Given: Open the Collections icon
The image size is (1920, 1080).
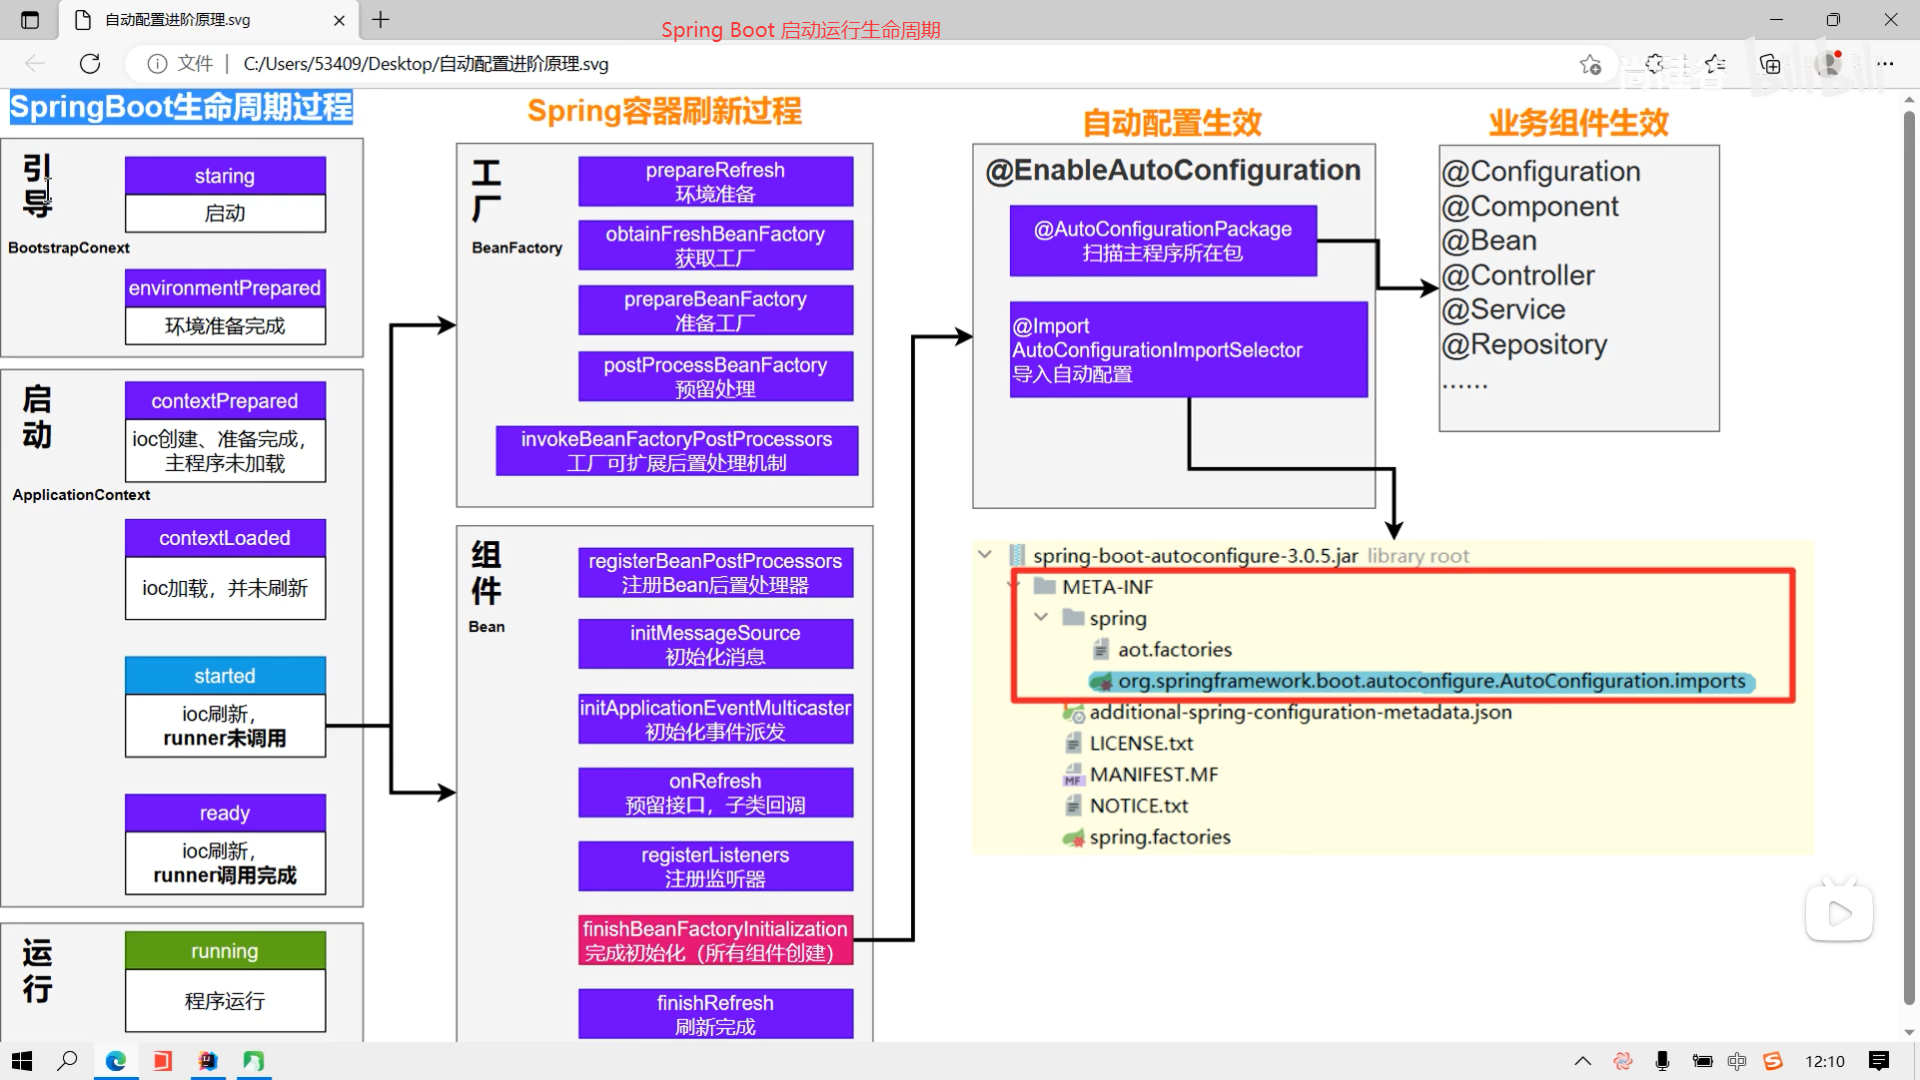Looking at the screenshot, I should [1770, 64].
